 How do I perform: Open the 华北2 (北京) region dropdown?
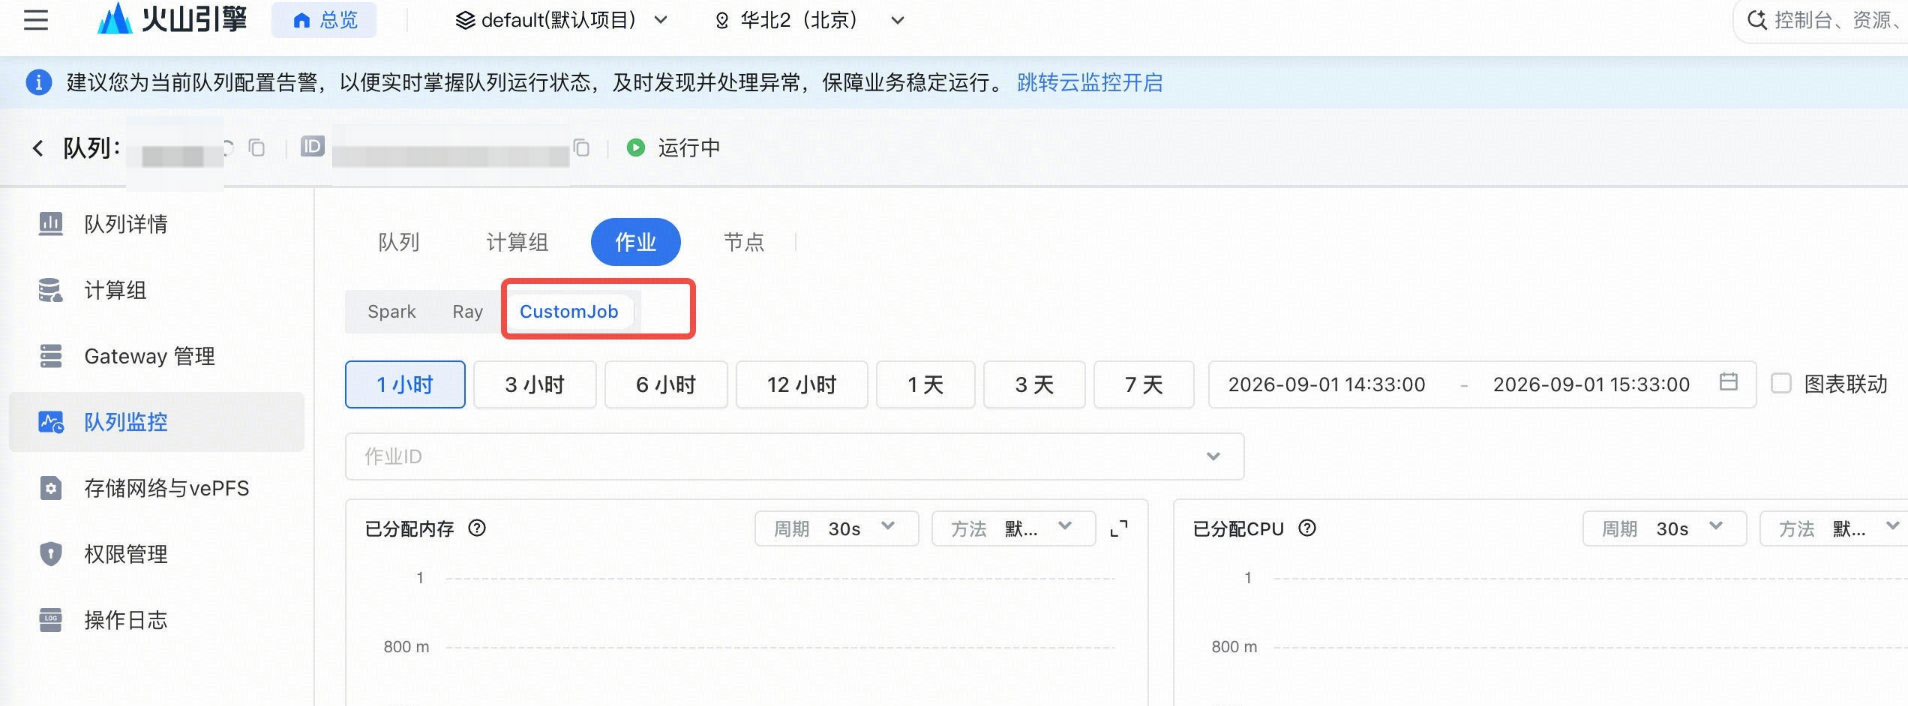pos(810,20)
